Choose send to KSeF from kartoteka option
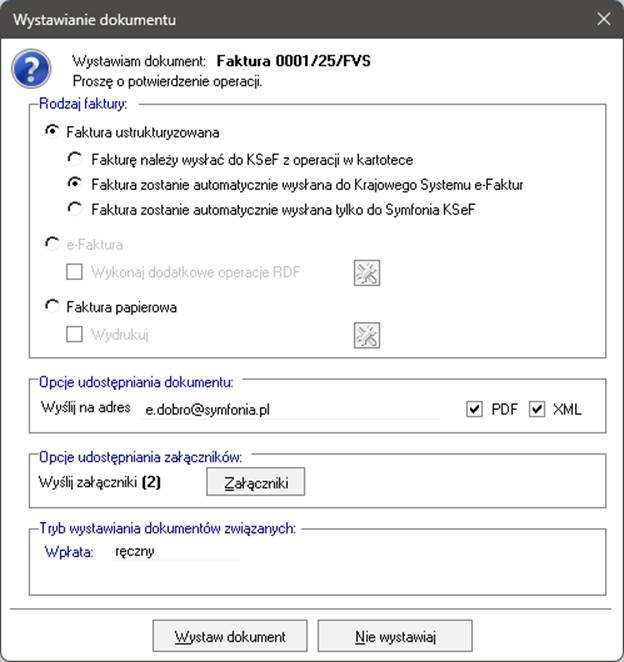 pos(75,158)
